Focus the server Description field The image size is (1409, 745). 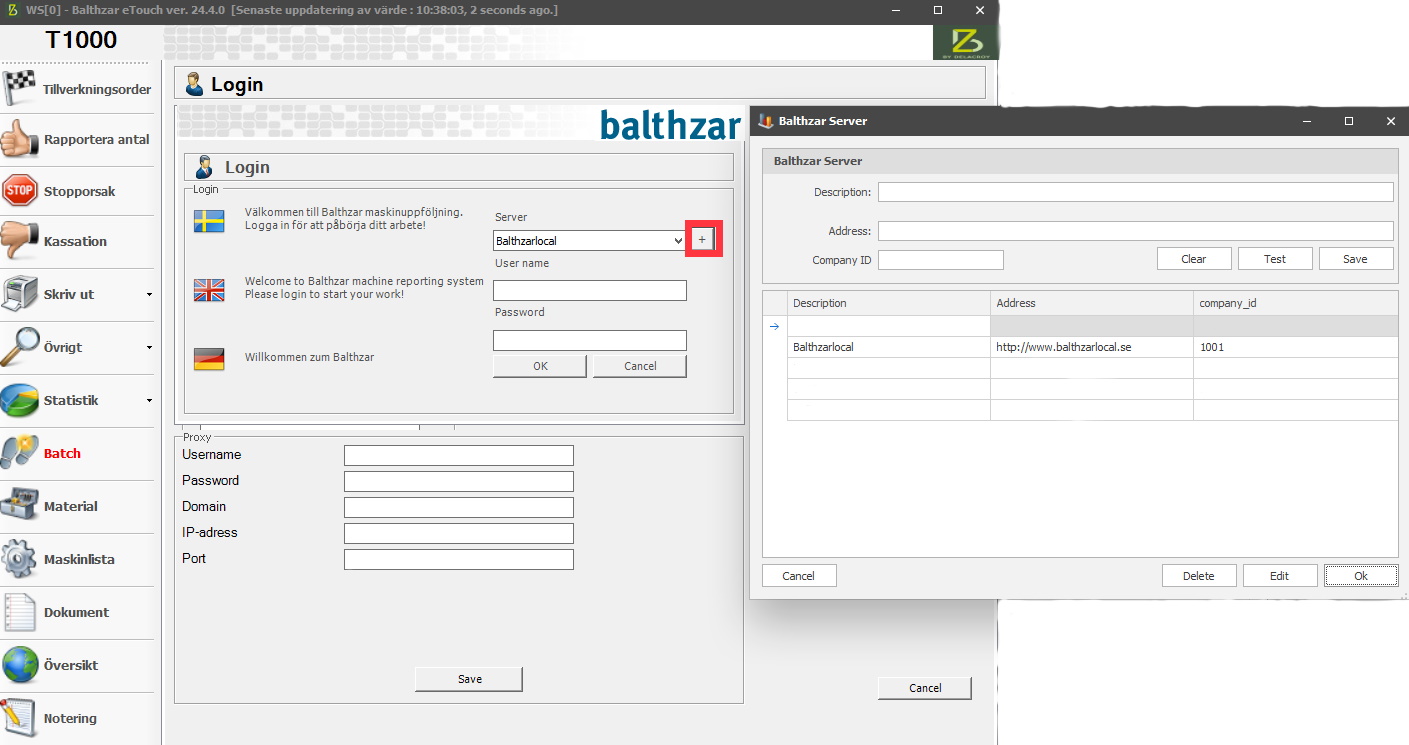pos(1136,192)
